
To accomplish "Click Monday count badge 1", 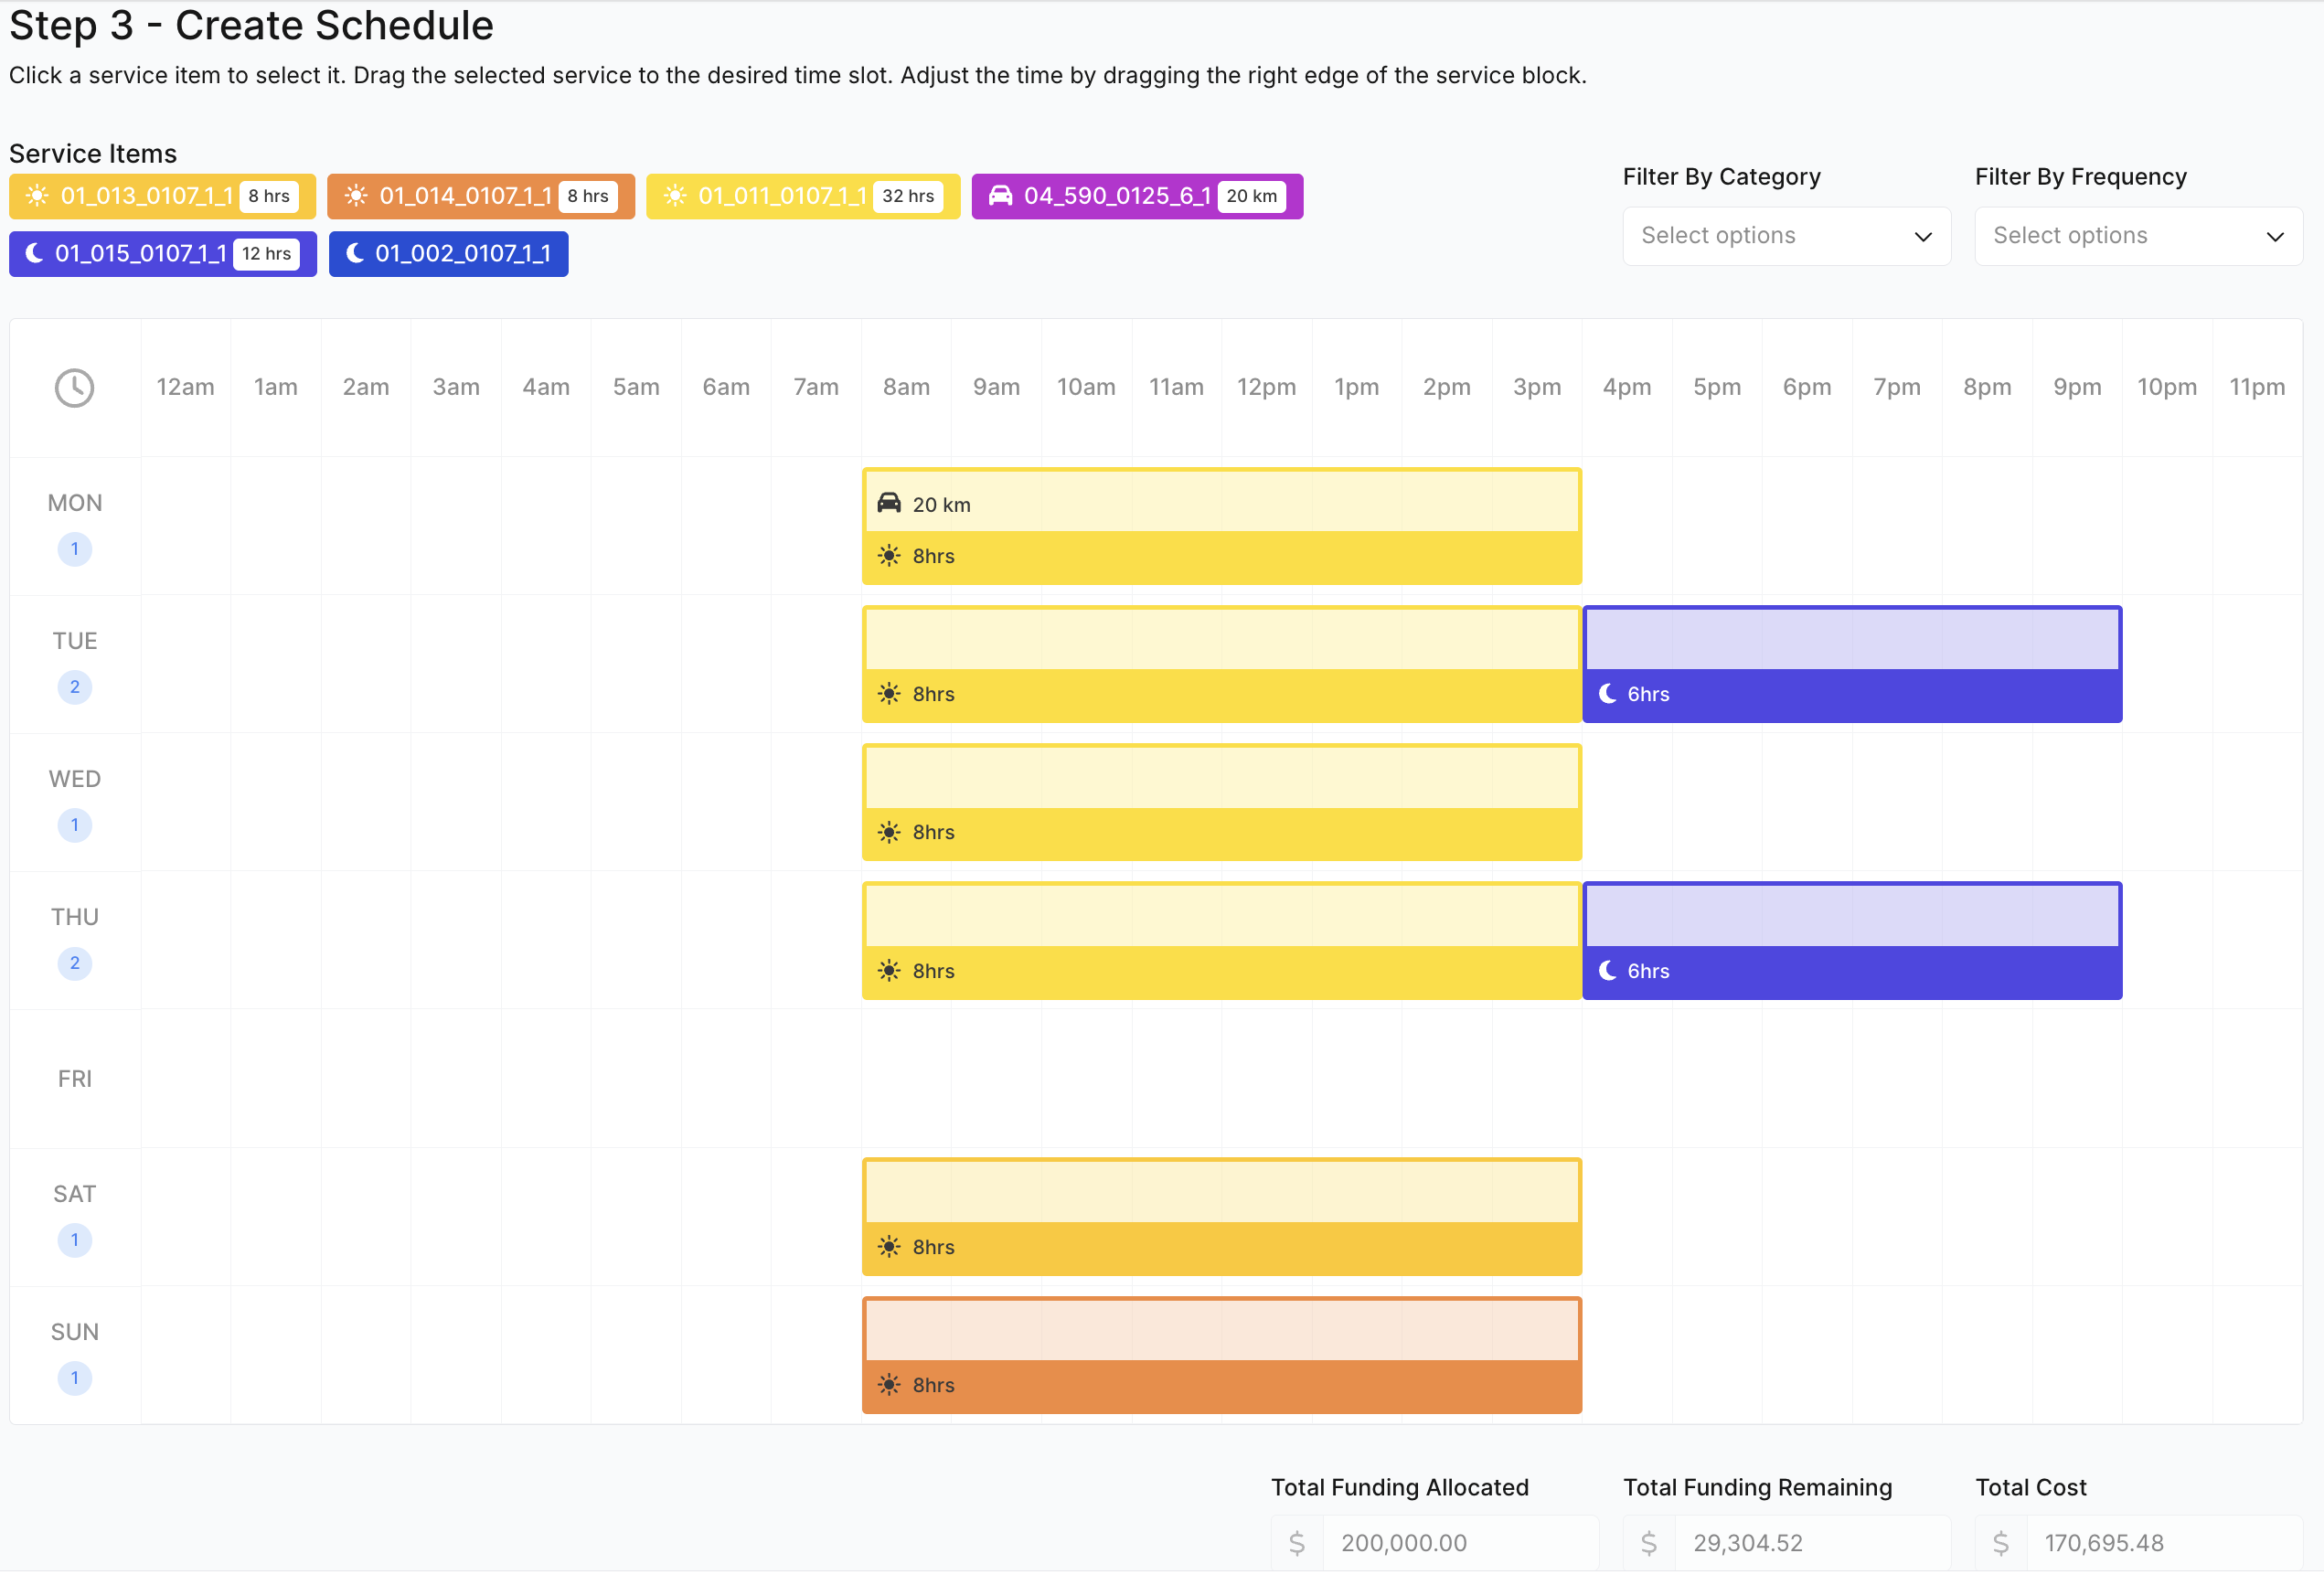I will click(x=74, y=549).
